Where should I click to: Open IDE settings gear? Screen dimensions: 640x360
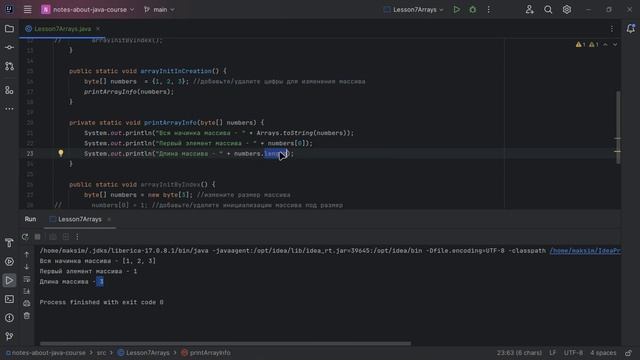click(x=567, y=9)
